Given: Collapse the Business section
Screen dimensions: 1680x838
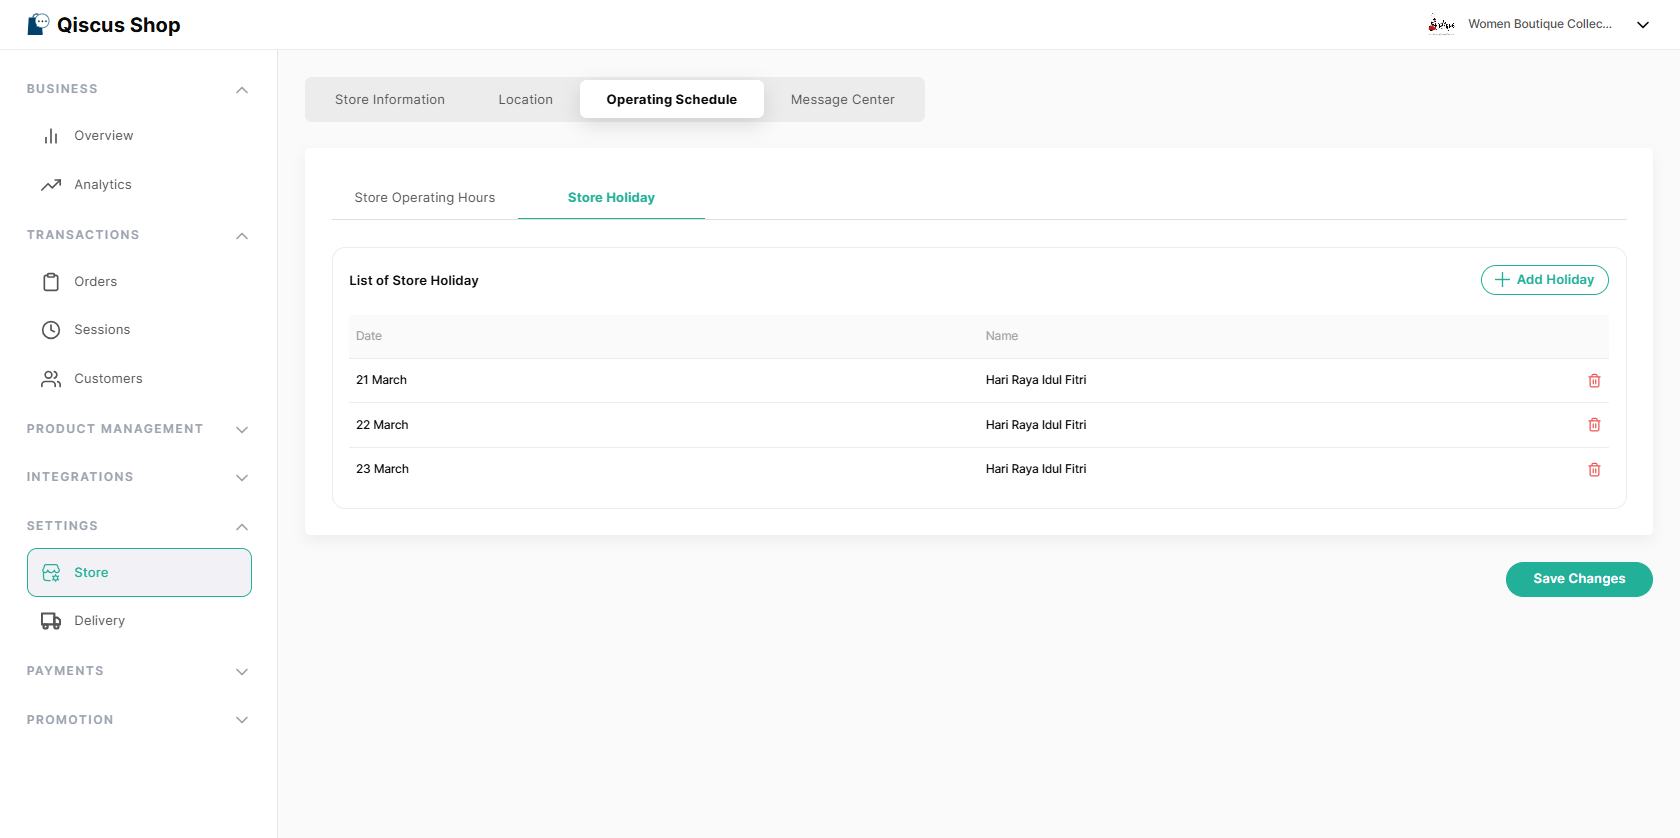Looking at the screenshot, I should [x=241, y=90].
